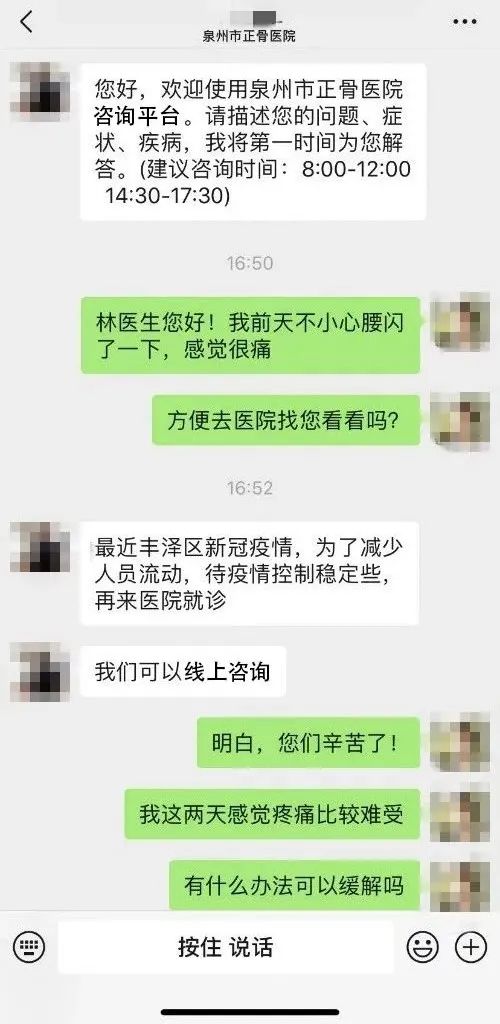
Task: Open the emoji smiley picker
Action: (x=422, y=946)
